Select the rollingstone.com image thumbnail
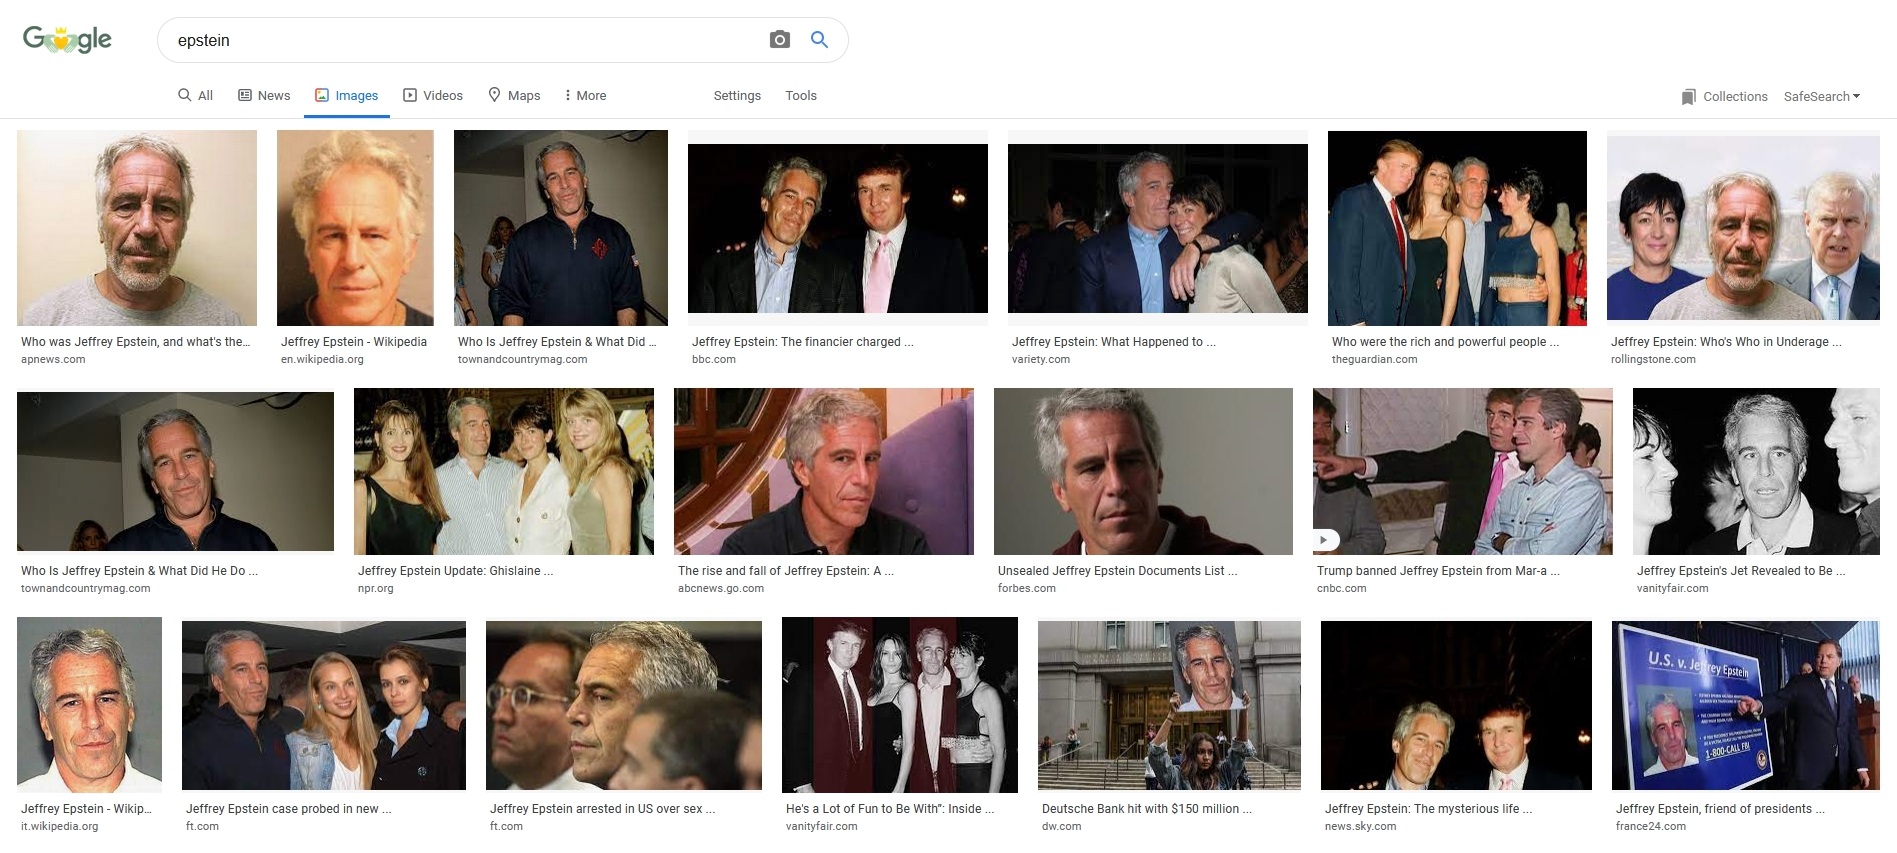Viewport: 1897px width, 853px height. click(1743, 228)
